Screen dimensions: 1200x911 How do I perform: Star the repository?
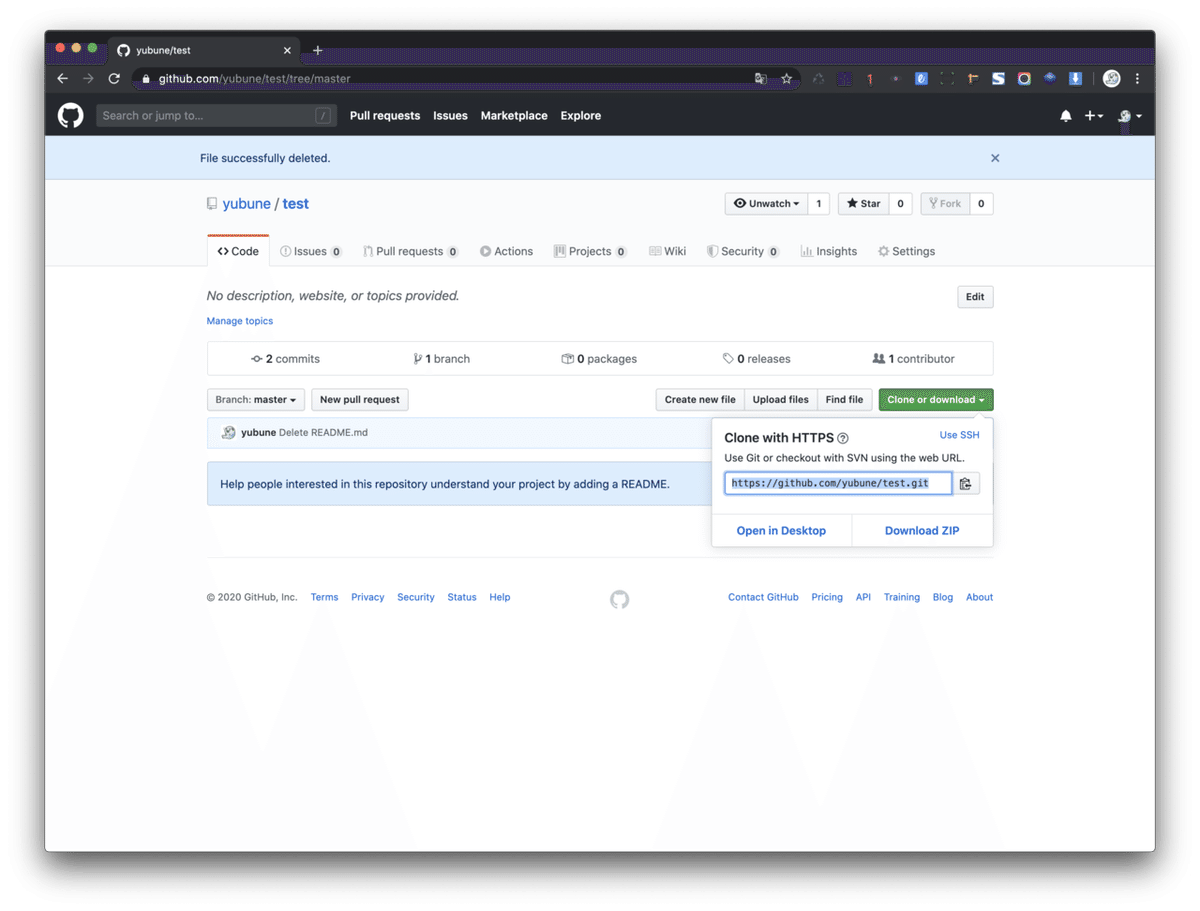[x=863, y=204]
